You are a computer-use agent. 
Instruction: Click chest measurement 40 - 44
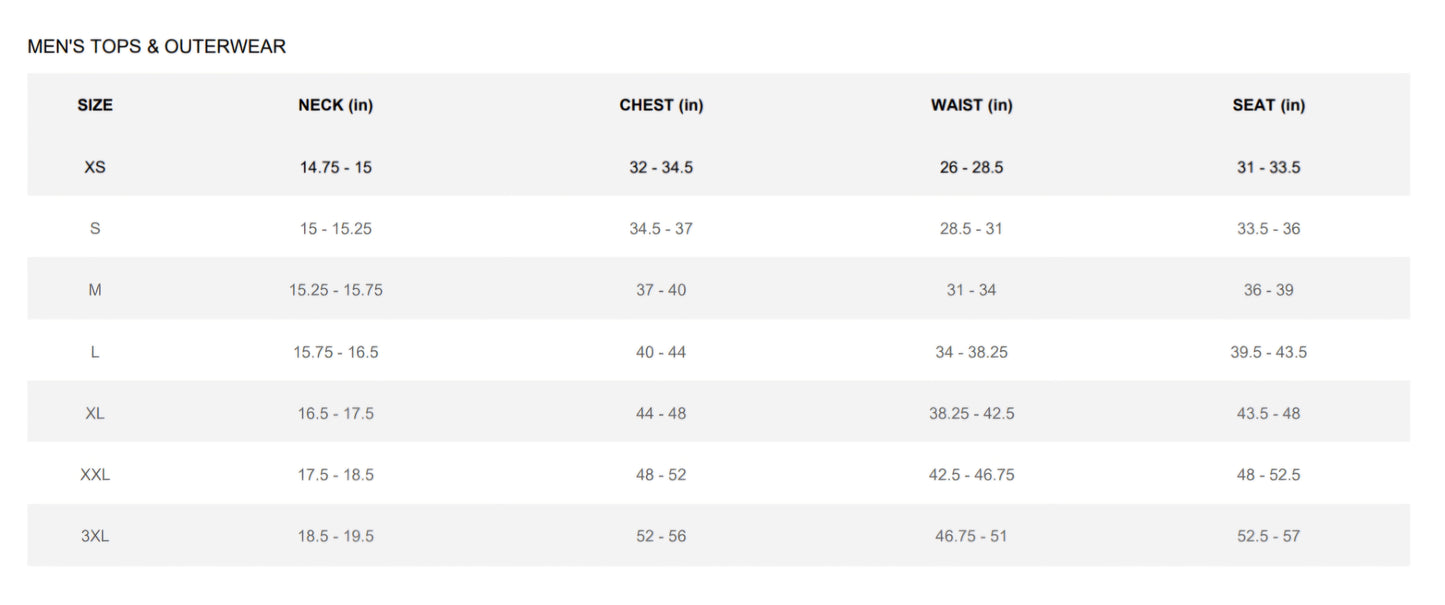(x=661, y=352)
